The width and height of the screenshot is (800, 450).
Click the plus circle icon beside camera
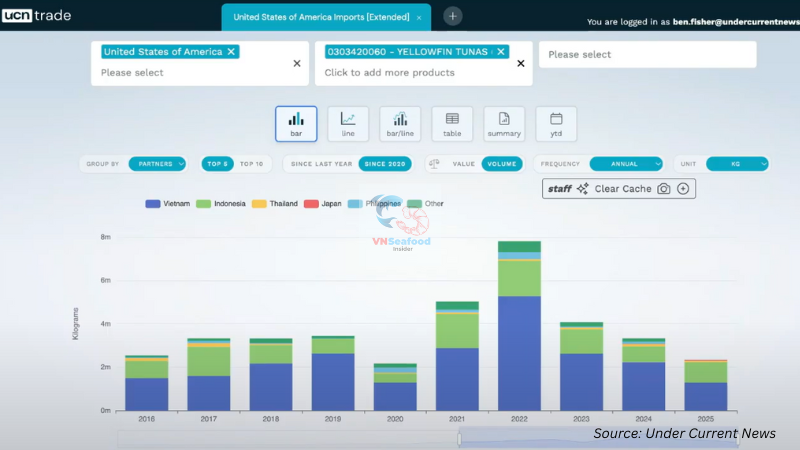(x=683, y=189)
